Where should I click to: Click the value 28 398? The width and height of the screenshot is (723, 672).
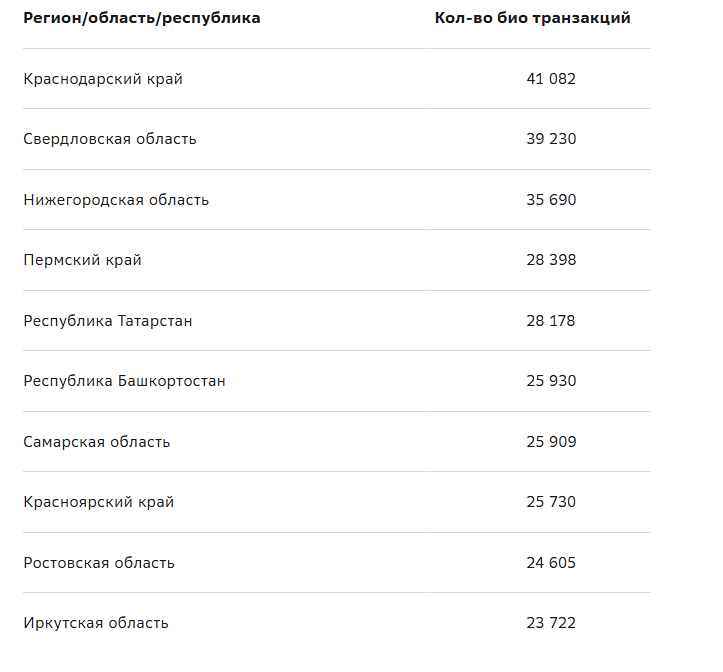click(551, 260)
